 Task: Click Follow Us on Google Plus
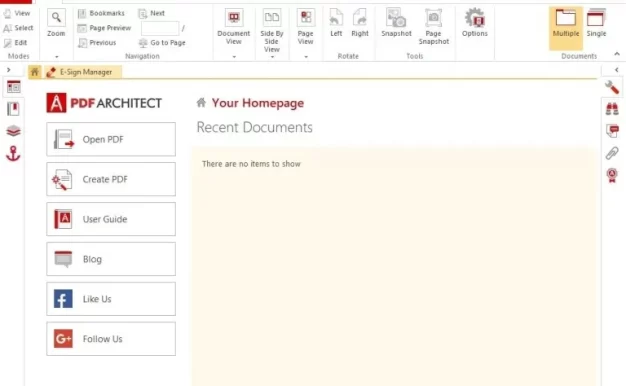111,339
